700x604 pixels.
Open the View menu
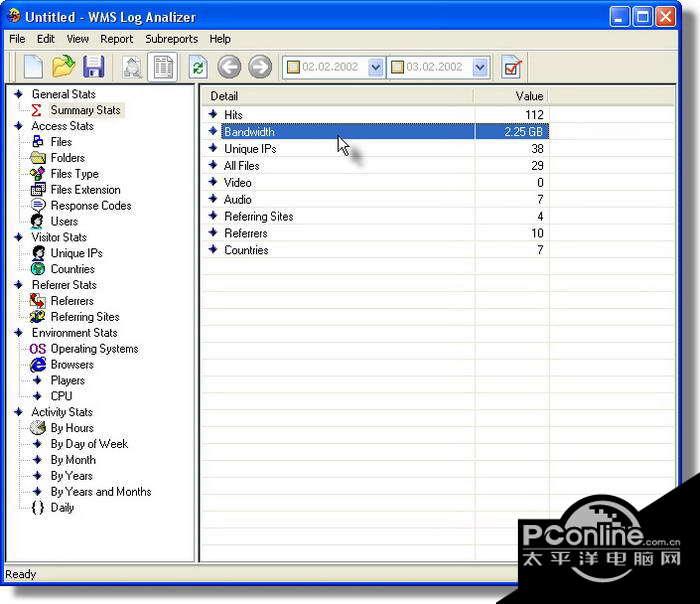coord(78,39)
